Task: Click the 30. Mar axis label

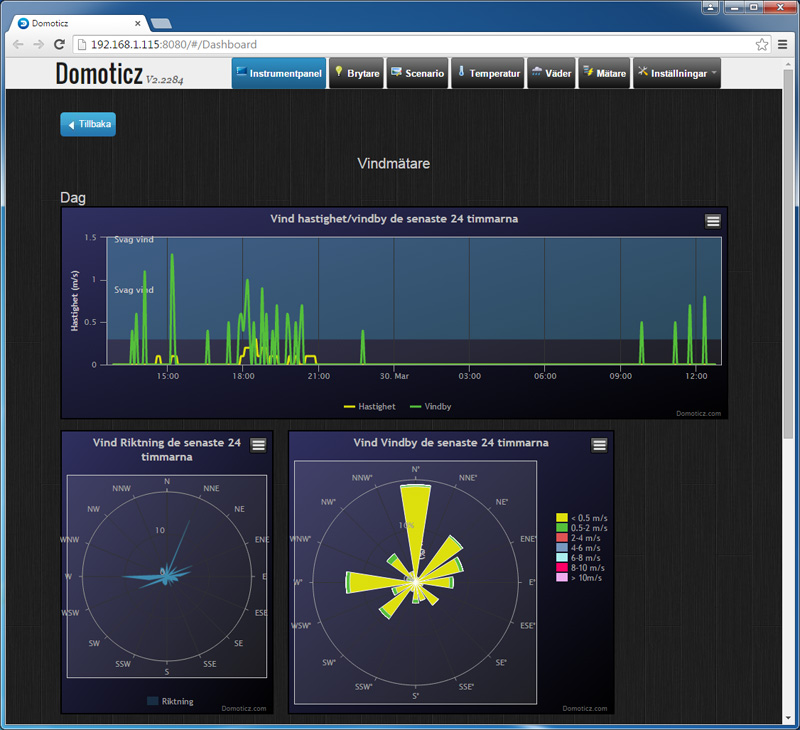Action: (x=394, y=376)
